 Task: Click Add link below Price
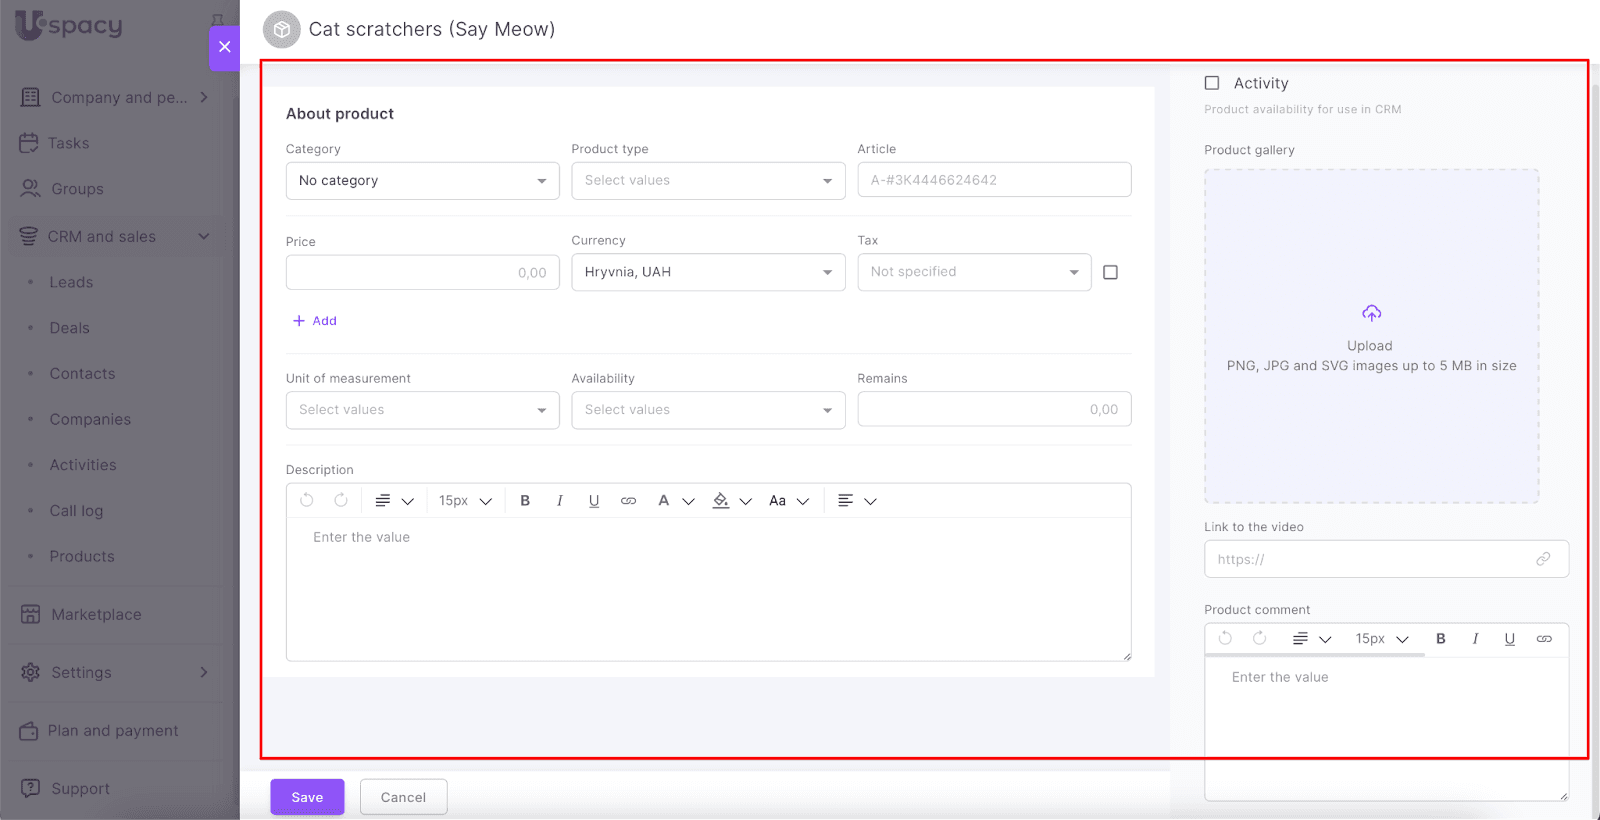coord(315,321)
